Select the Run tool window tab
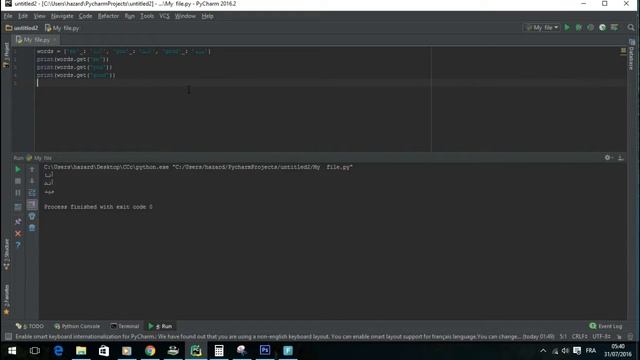This screenshot has width=640, height=360. [x=160, y=326]
